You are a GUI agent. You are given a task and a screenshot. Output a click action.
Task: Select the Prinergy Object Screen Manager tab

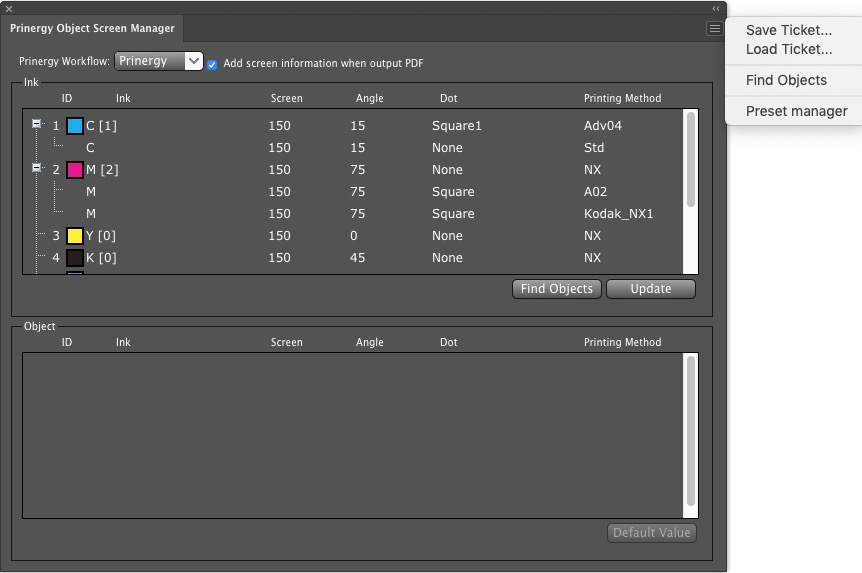tap(92, 29)
